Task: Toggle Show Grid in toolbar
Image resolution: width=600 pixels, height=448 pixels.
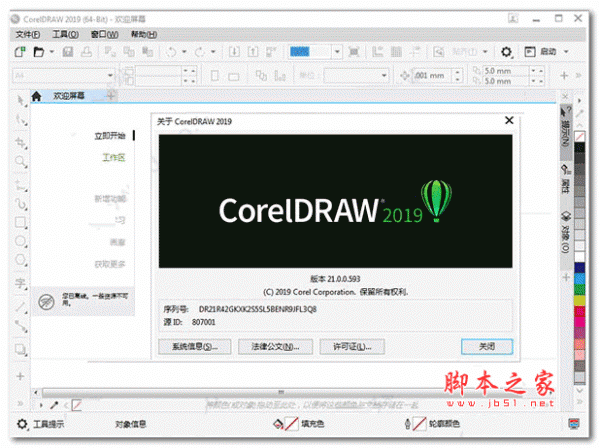Action: [396, 52]
